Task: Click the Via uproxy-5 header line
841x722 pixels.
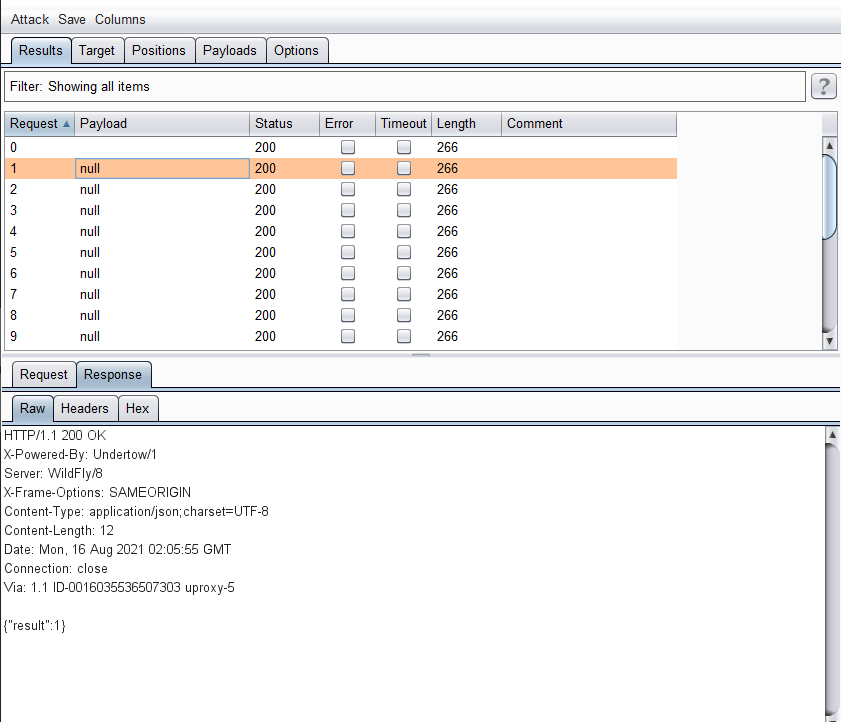Action: tap(119, 588)
